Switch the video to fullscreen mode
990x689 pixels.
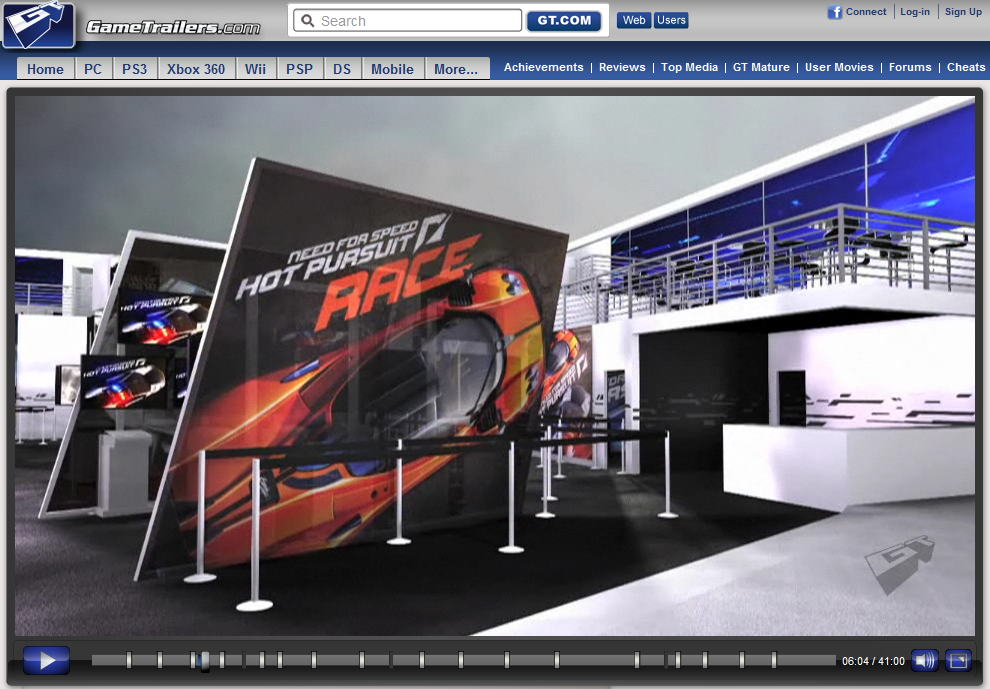[958, 661]
